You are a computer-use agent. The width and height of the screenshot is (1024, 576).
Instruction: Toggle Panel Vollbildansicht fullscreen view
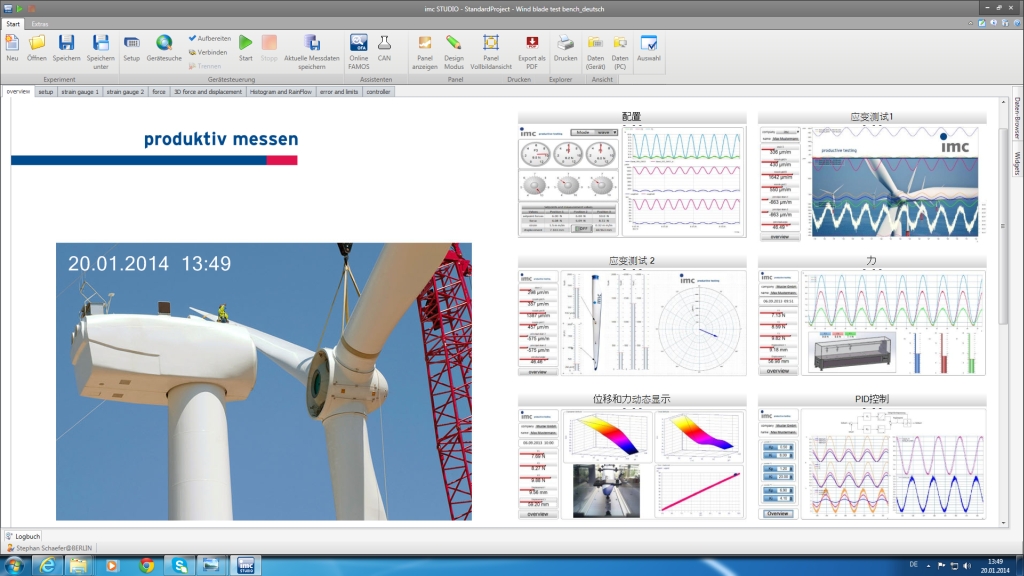pyautogui.click(x=490, y=47)
